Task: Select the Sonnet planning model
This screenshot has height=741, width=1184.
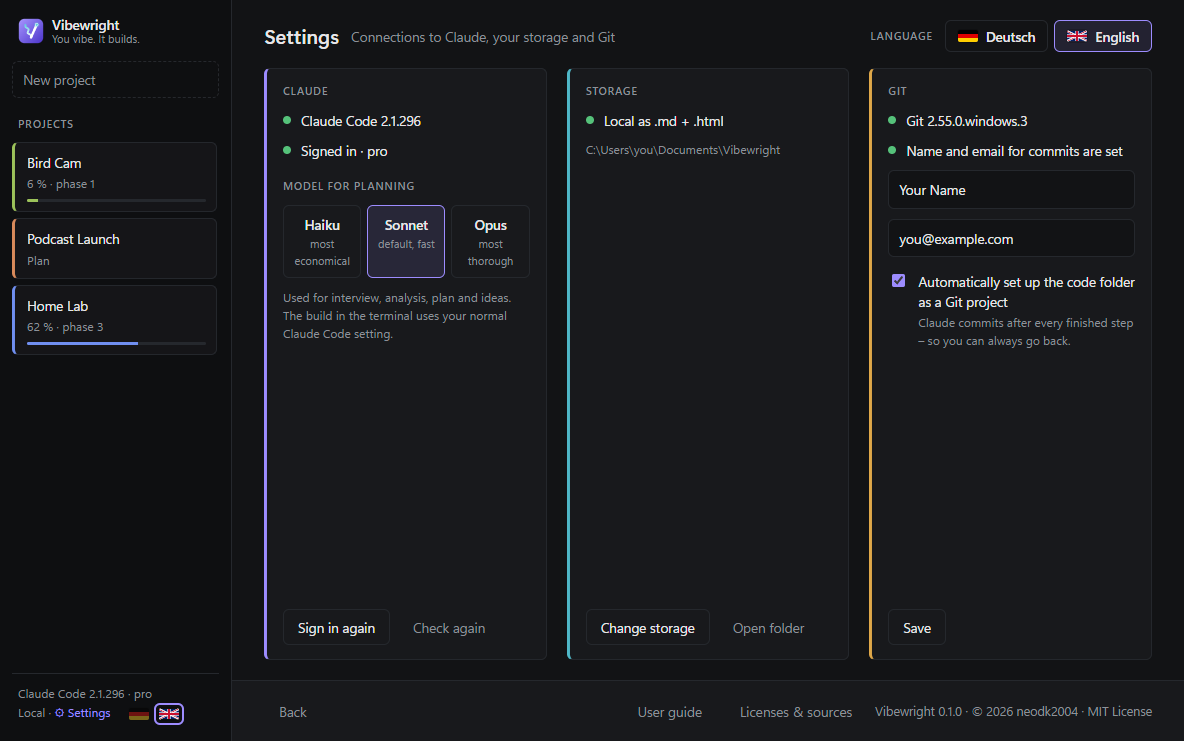Action: pos(406,242)
